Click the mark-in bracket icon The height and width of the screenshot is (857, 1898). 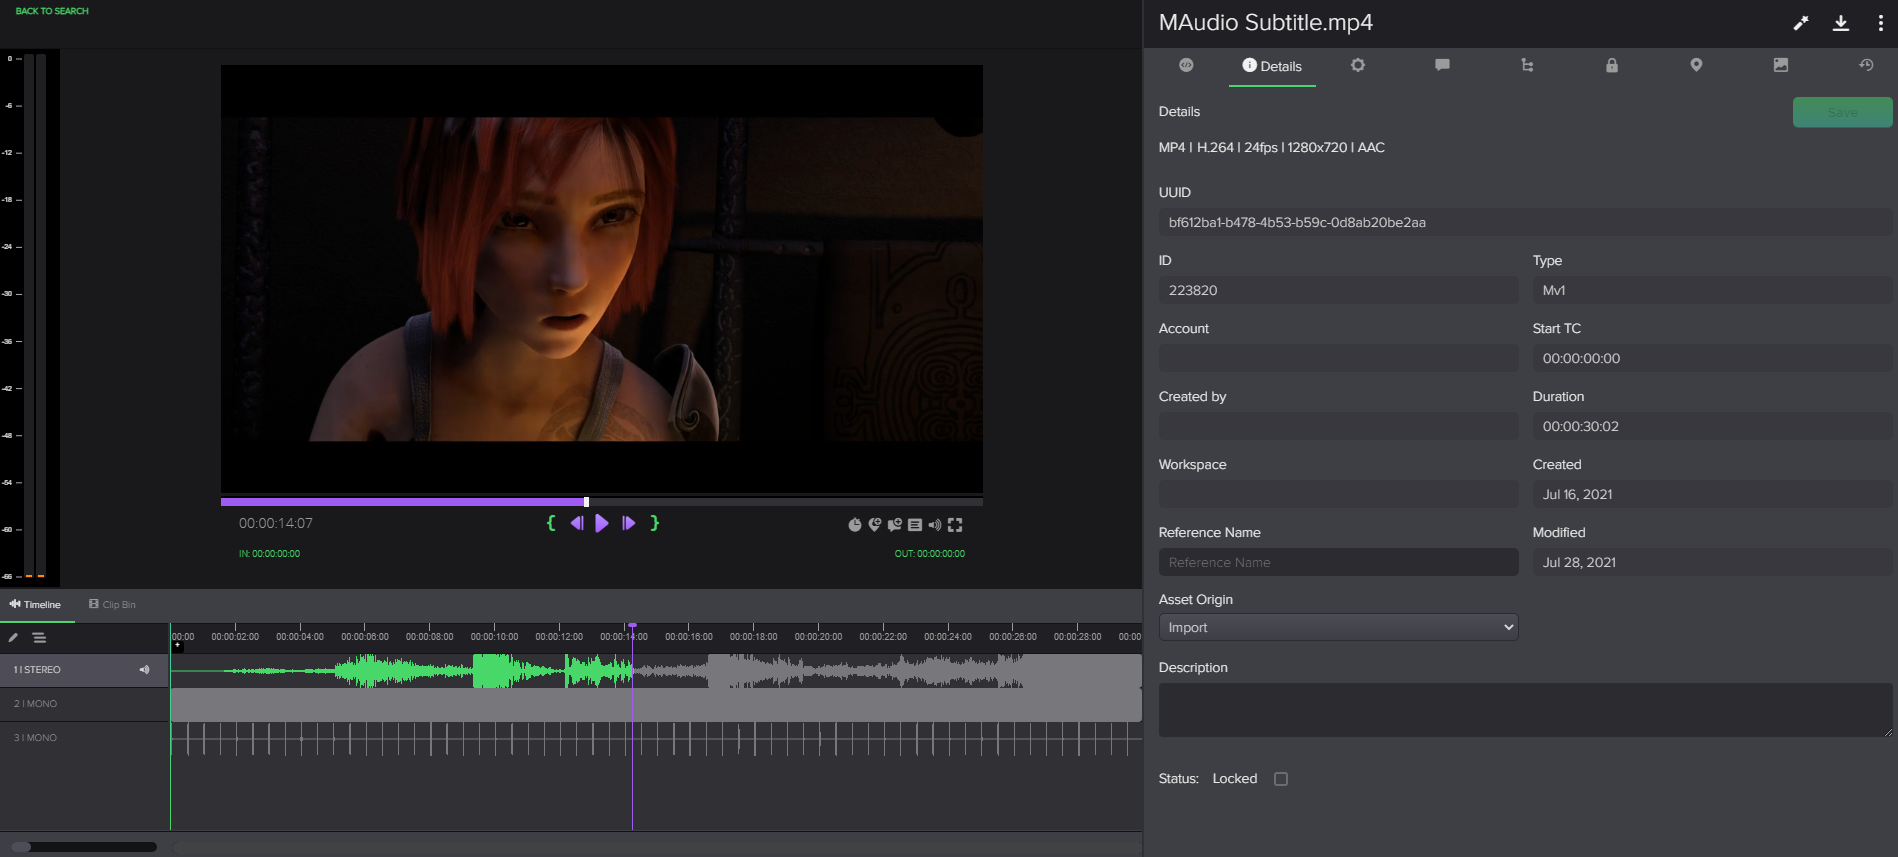[x=551, y=523]
